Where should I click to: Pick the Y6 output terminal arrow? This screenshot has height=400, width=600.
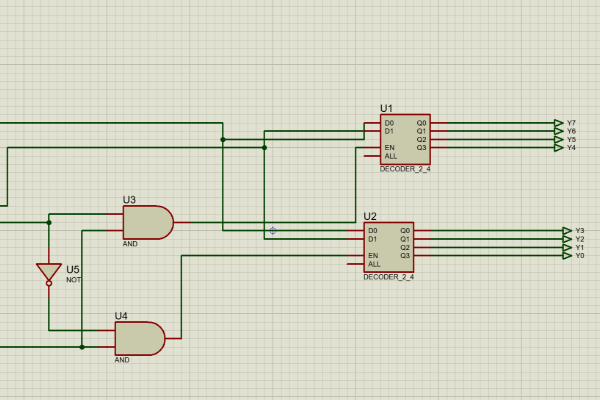[x=558, y=131]
